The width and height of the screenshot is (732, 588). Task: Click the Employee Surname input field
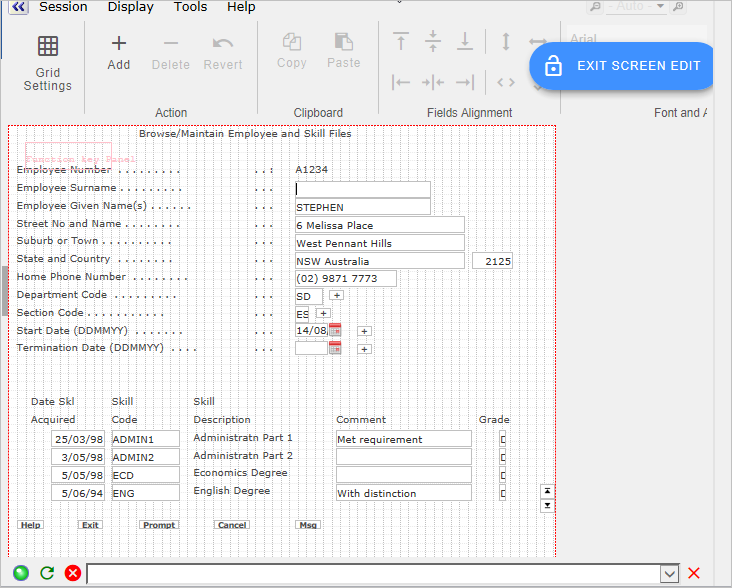click(363, 189)
